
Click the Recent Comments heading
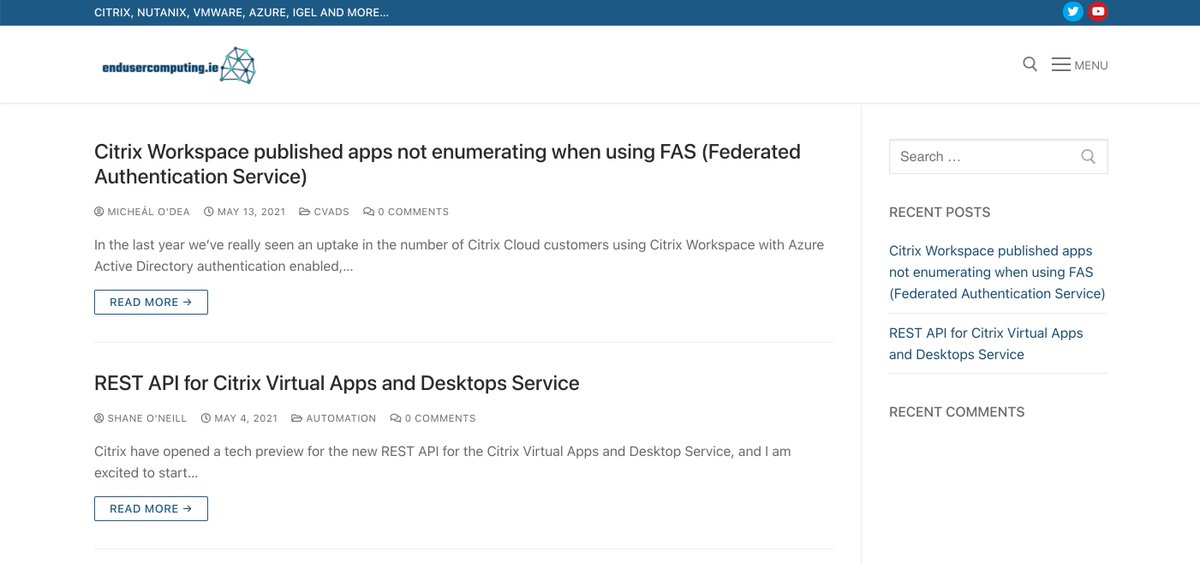[957, 412]
